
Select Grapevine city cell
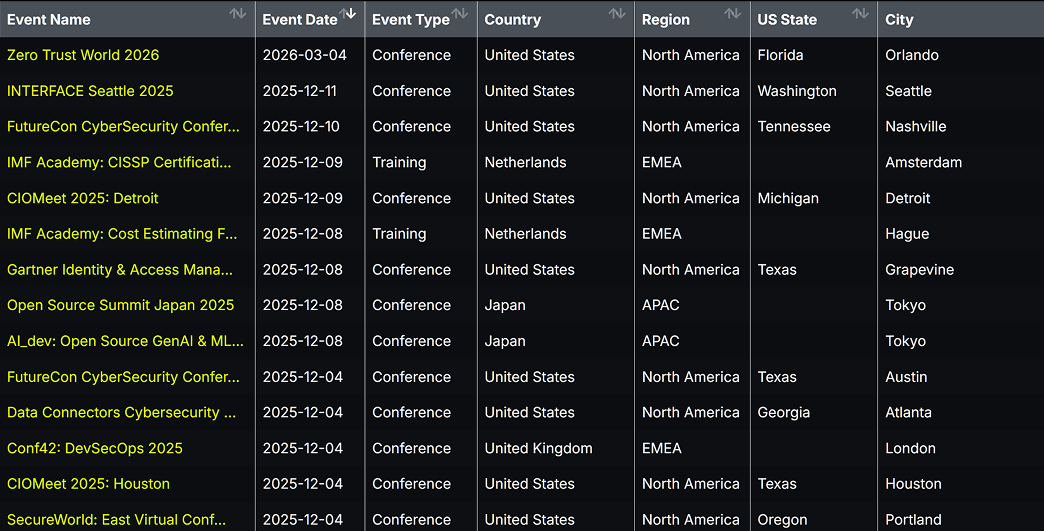coord(919,269)
